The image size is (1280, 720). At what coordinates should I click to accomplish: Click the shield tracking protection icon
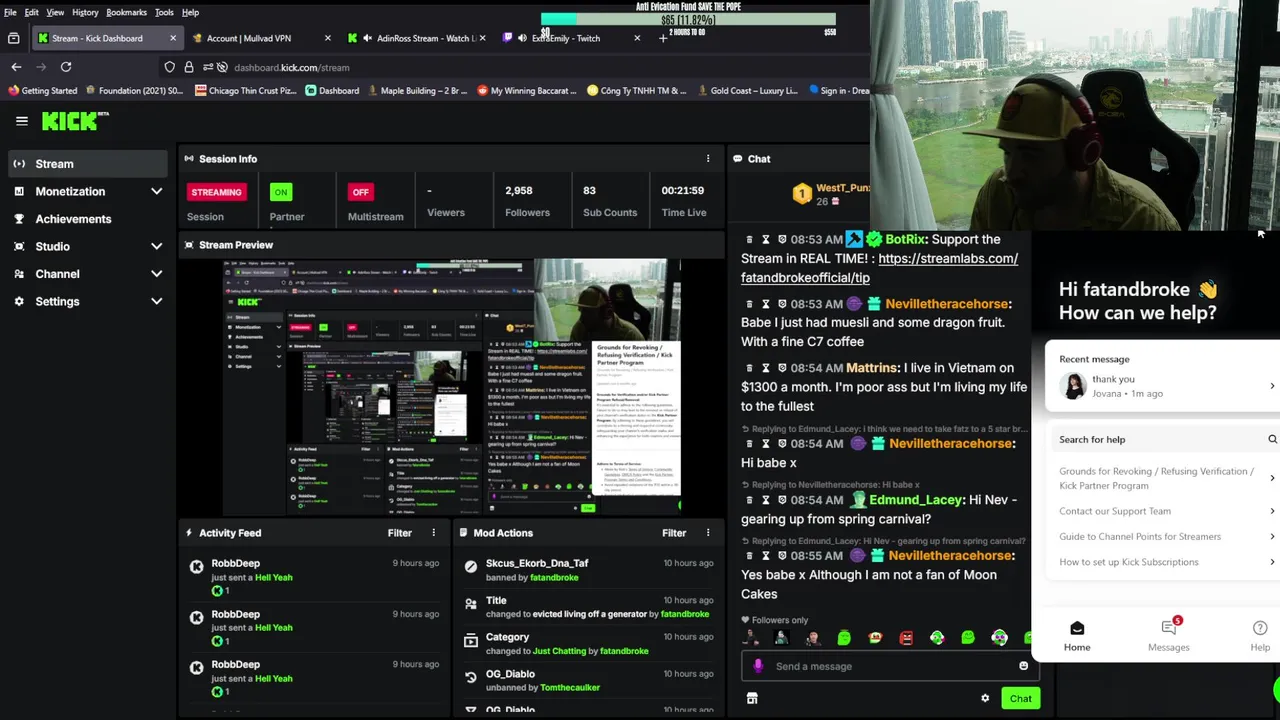(170, 67)
